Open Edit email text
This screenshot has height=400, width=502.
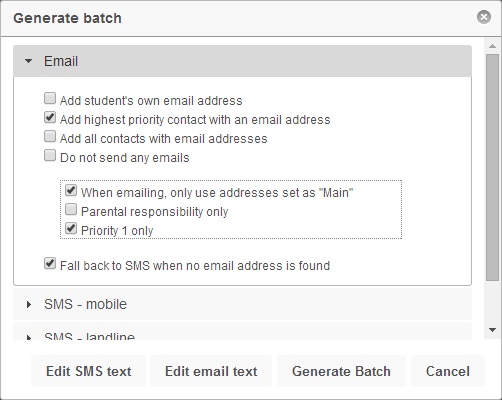(211, 371)
